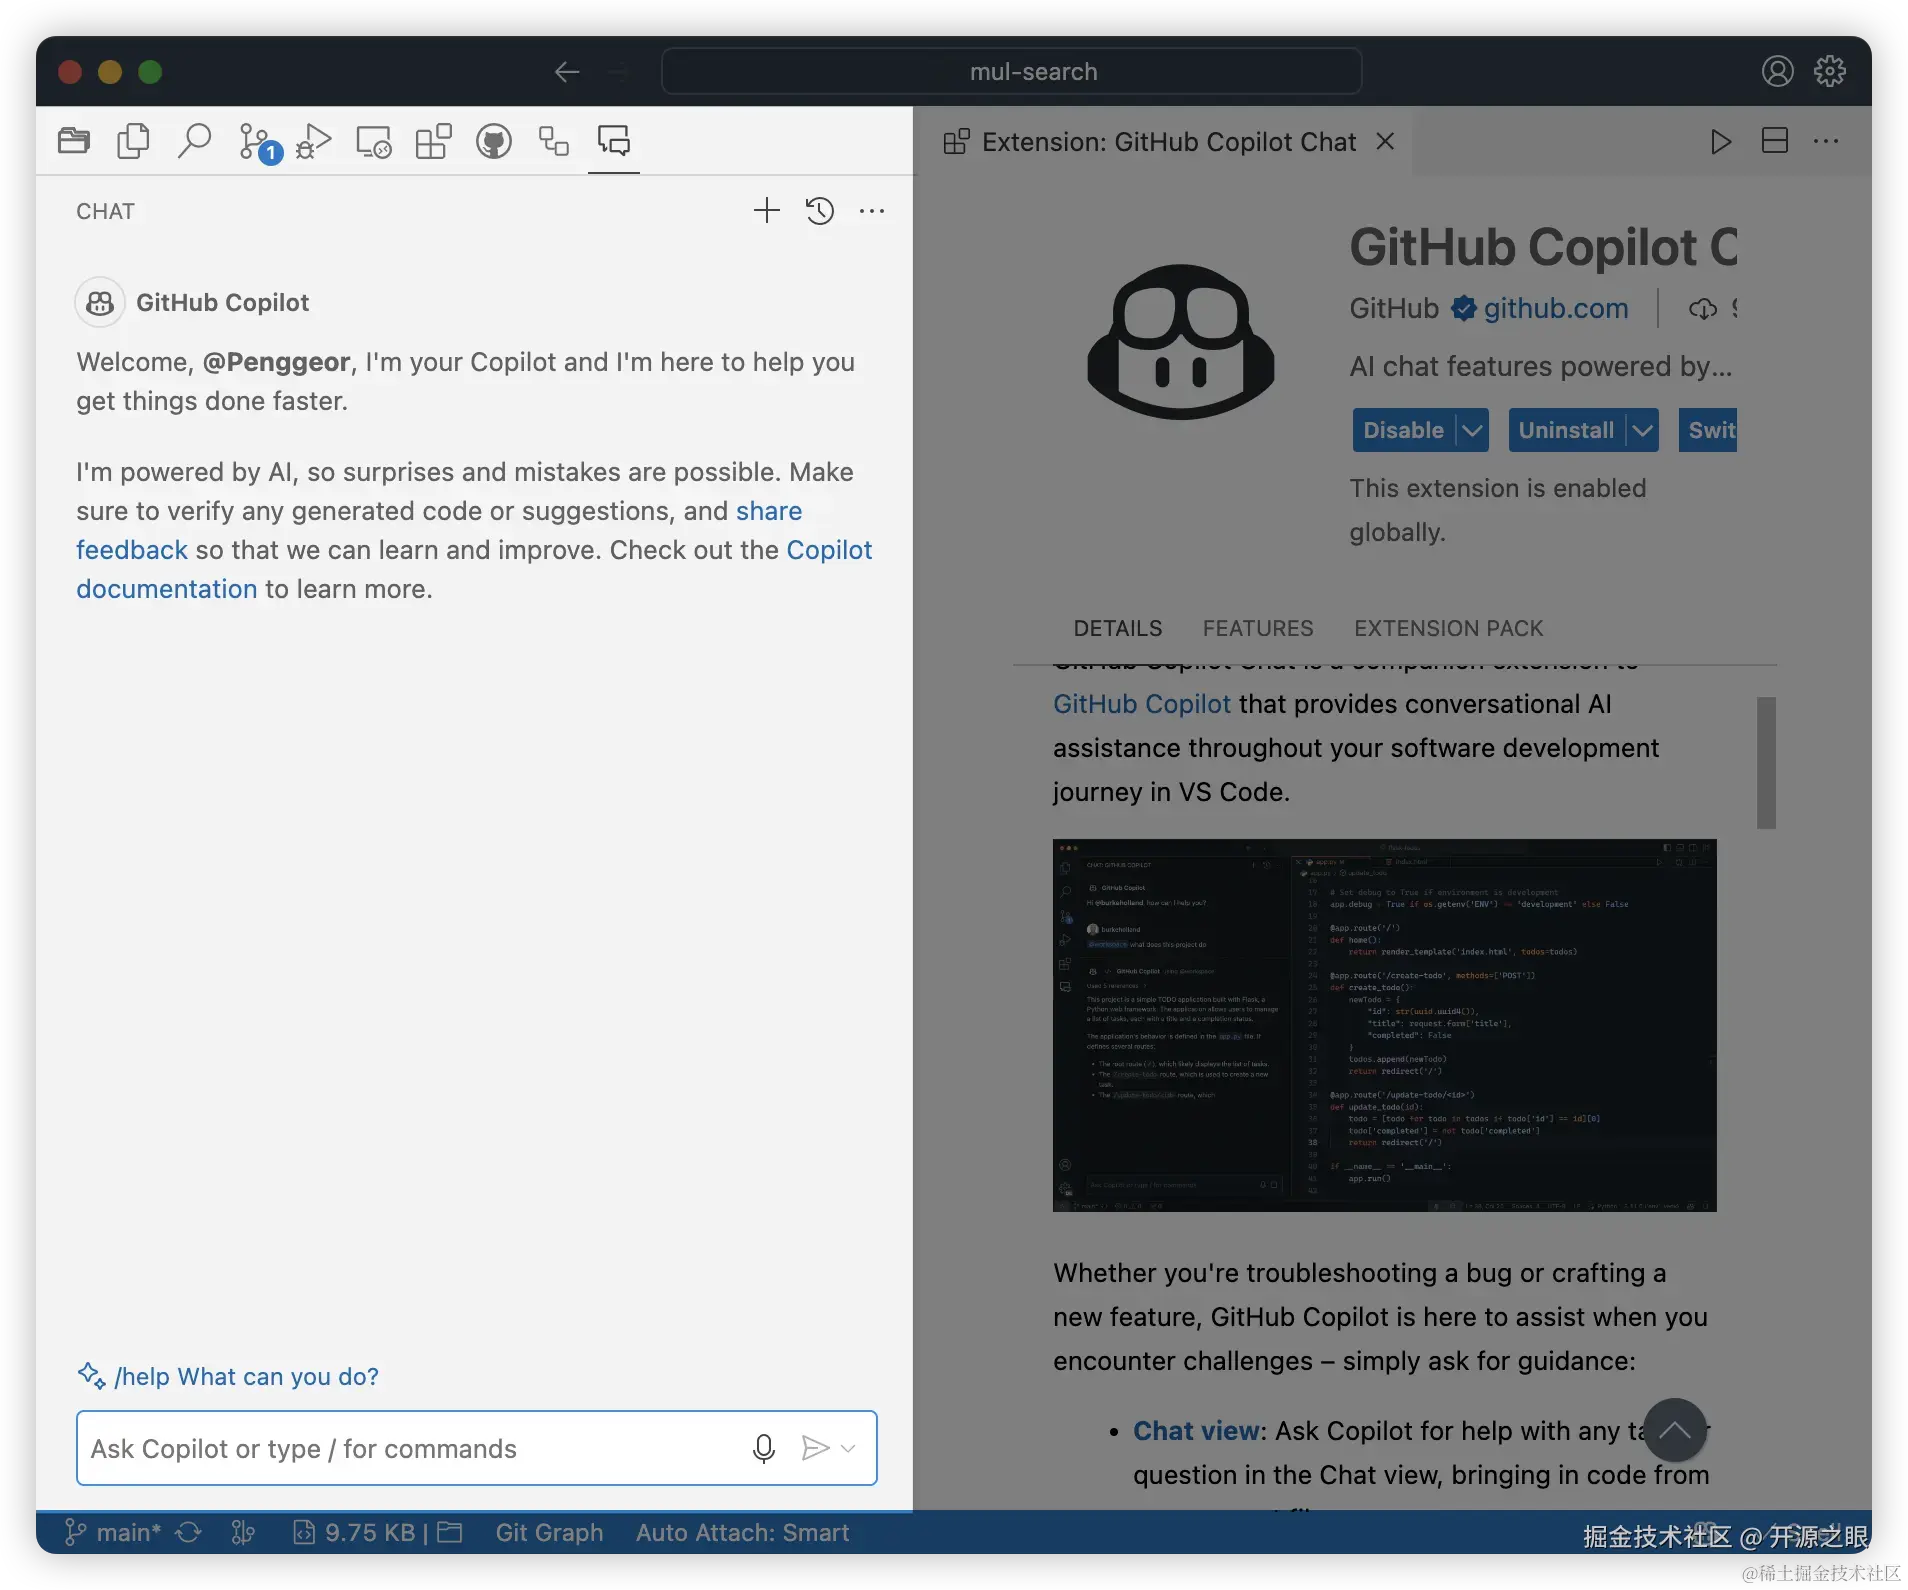Open the Explorer view icon
1908x1590 pixels.
[74, 141]
